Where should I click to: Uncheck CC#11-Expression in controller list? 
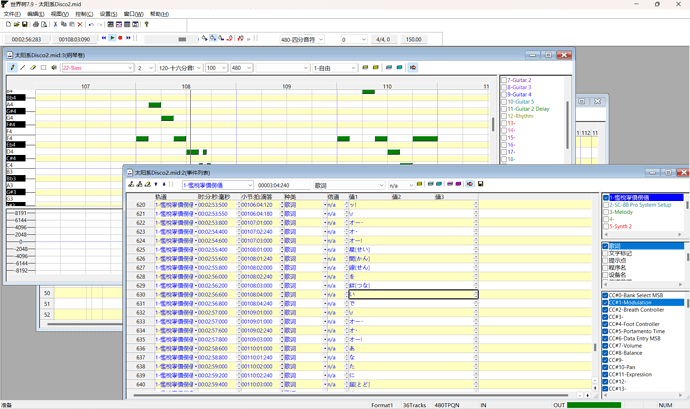tap(605, 375)
